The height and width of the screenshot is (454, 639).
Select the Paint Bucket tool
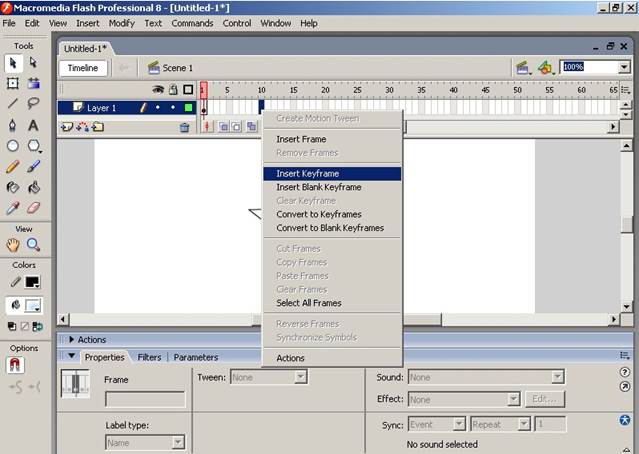coord(33,187)
